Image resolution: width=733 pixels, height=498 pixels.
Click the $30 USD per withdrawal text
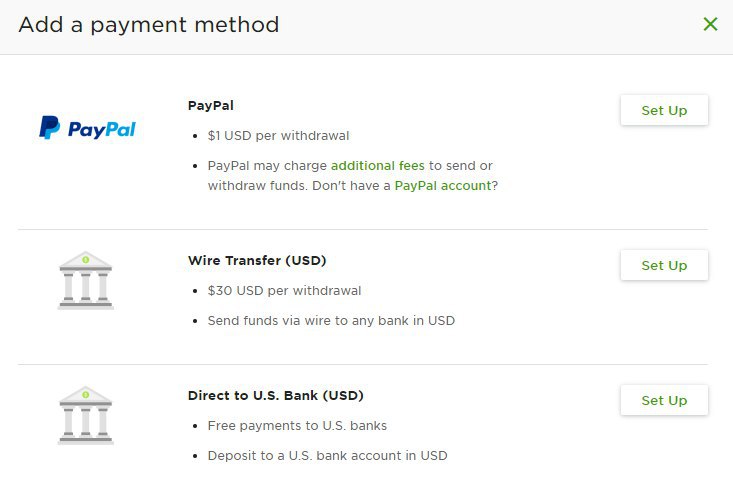point(284,291)
